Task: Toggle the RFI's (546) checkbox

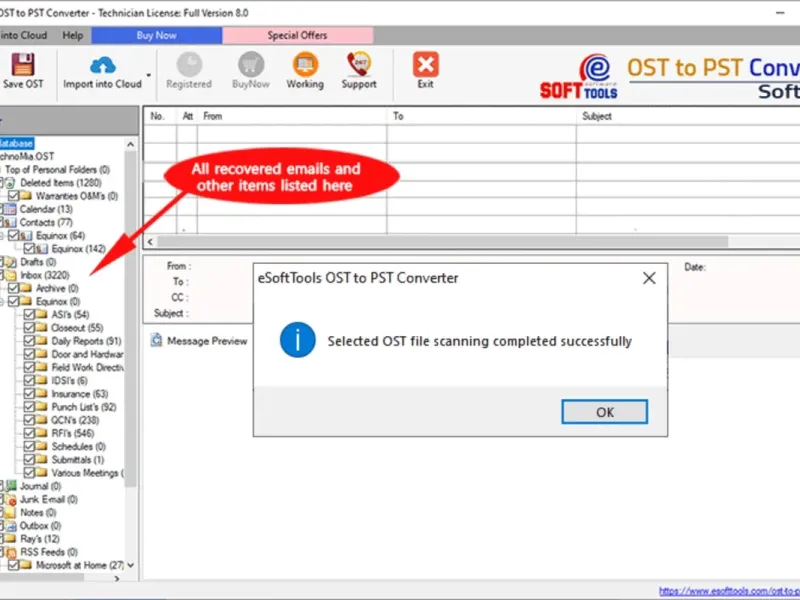Action: 29,433
